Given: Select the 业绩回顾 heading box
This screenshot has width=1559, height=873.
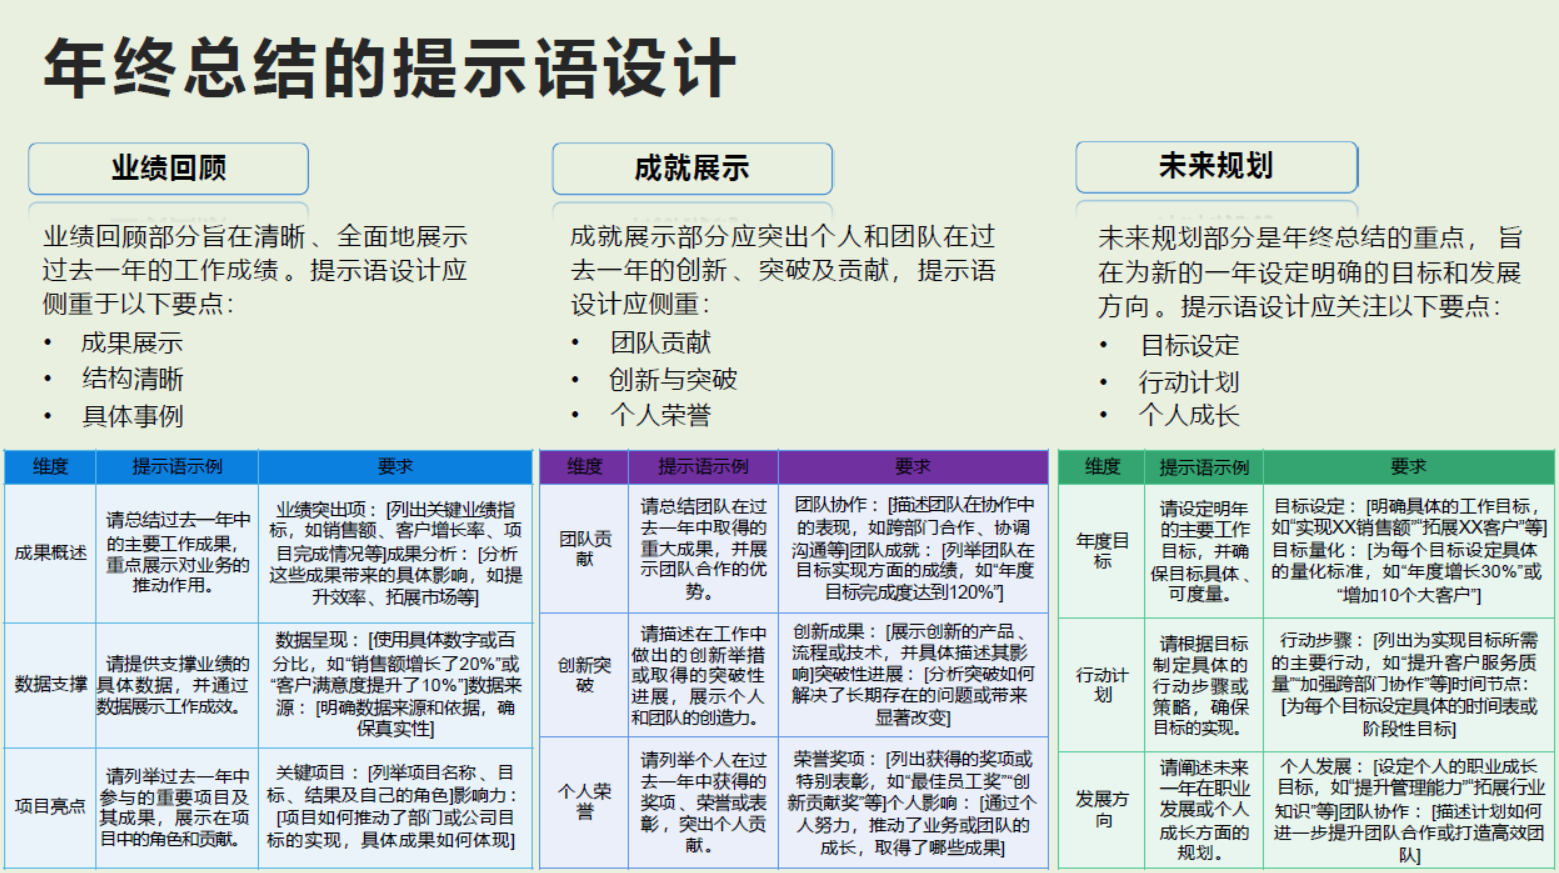Looking at the screenshot, I should point(168,168).
